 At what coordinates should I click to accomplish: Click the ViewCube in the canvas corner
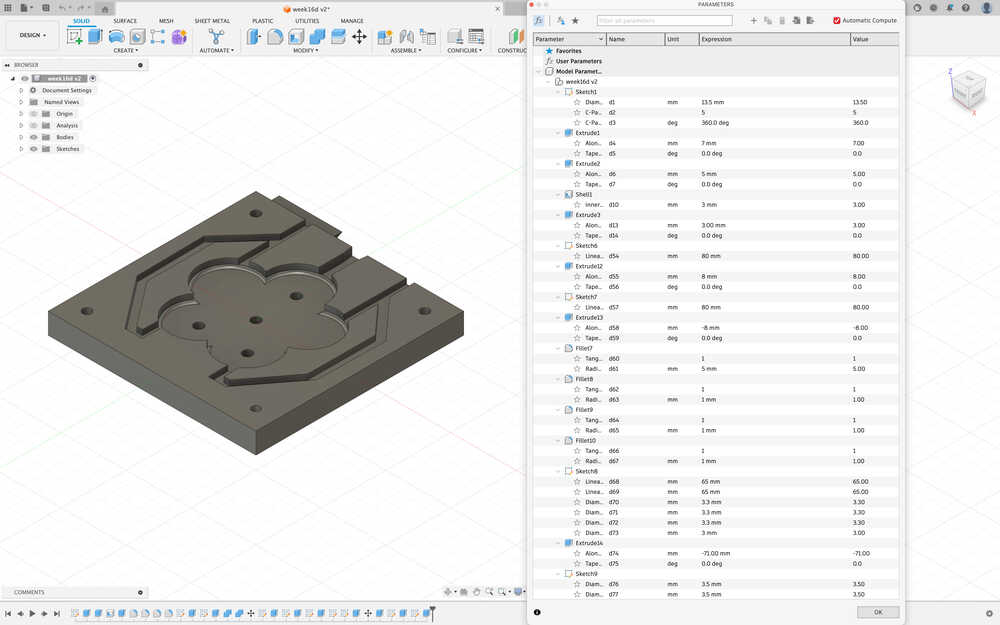pos(968,90)
